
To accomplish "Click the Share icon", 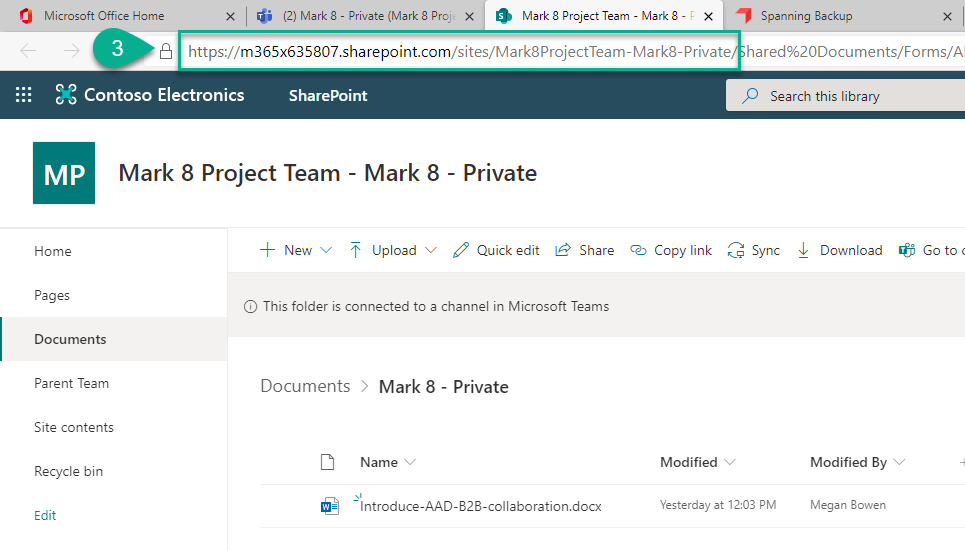I will (563, 250).
